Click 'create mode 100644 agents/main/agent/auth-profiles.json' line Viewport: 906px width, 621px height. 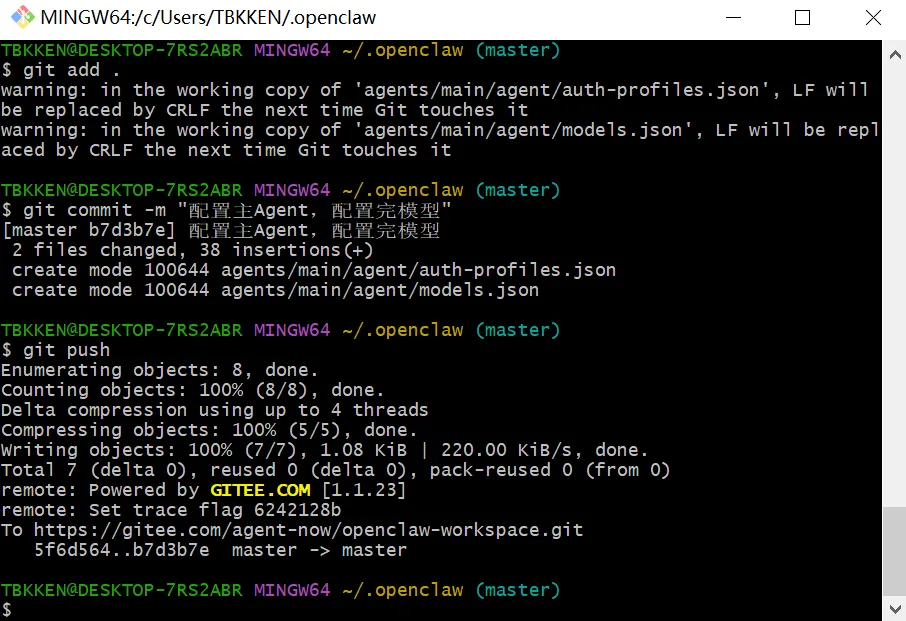[314, 270]
